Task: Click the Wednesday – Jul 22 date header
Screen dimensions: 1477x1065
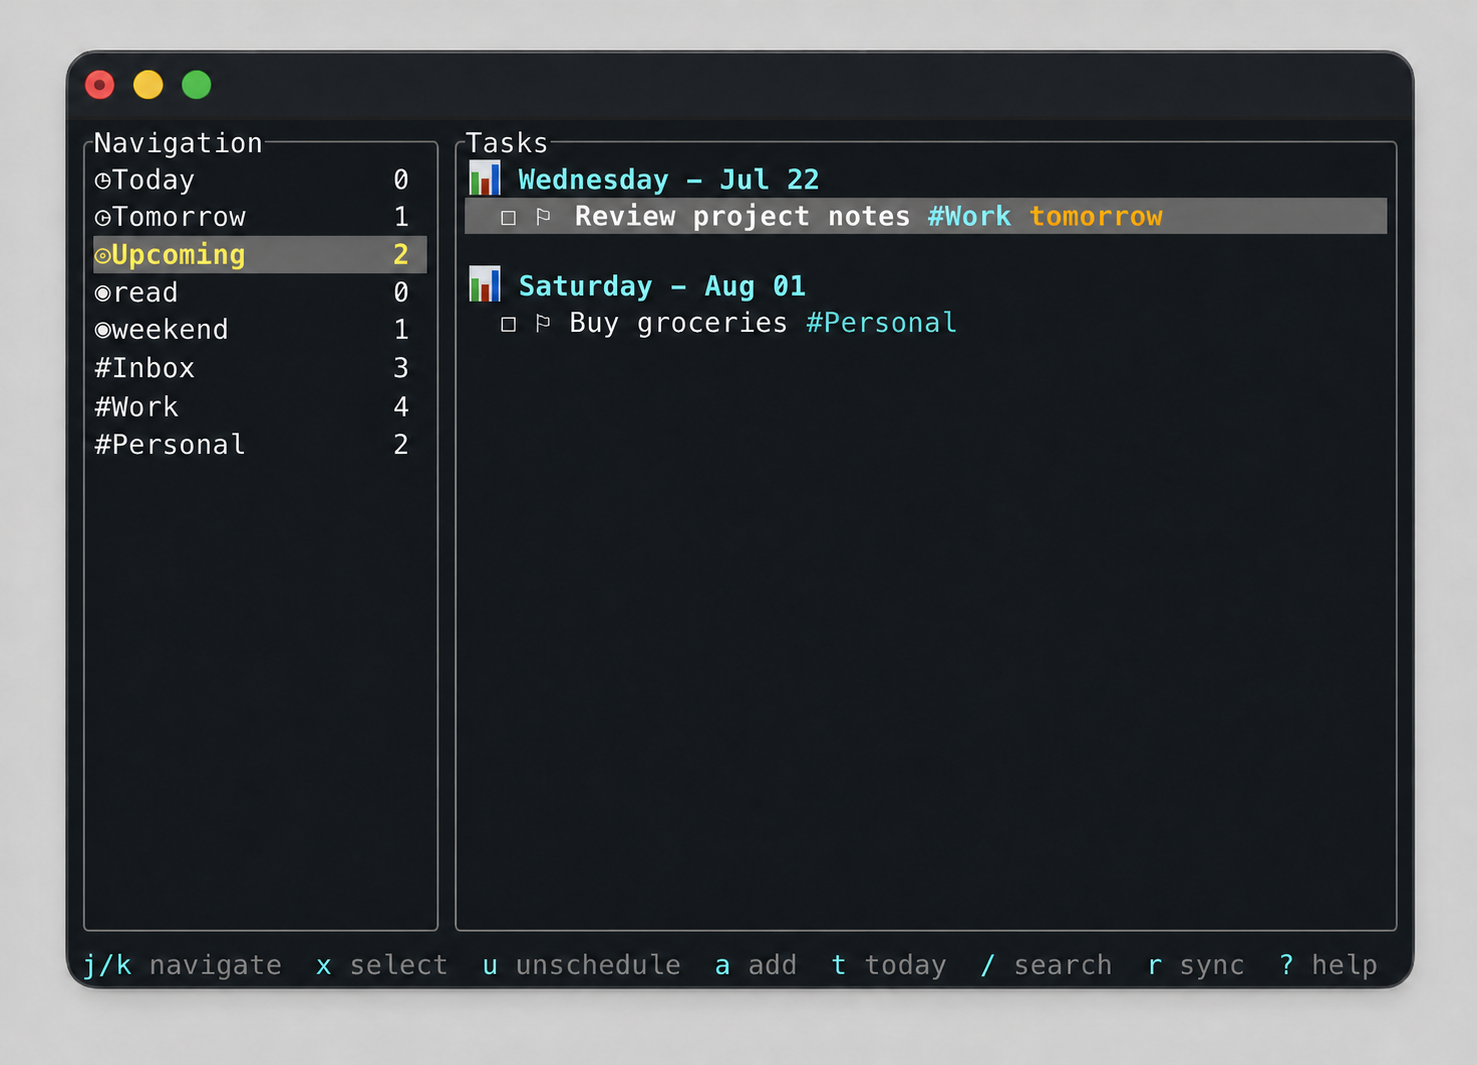Action: pyautogui.click(x=668, y=180)
